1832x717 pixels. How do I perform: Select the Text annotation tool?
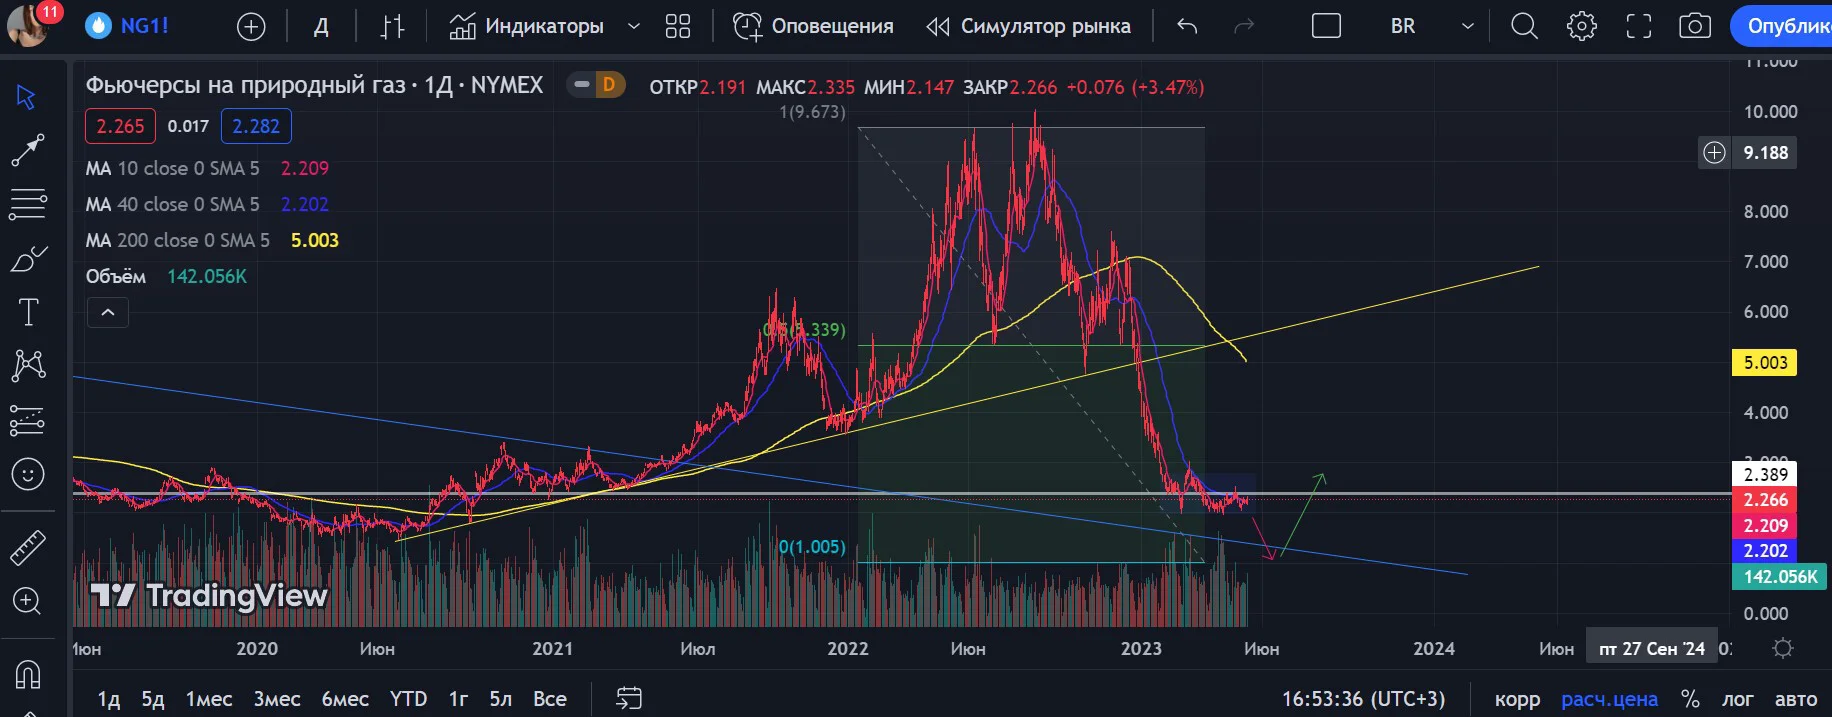tap(27, 313)
